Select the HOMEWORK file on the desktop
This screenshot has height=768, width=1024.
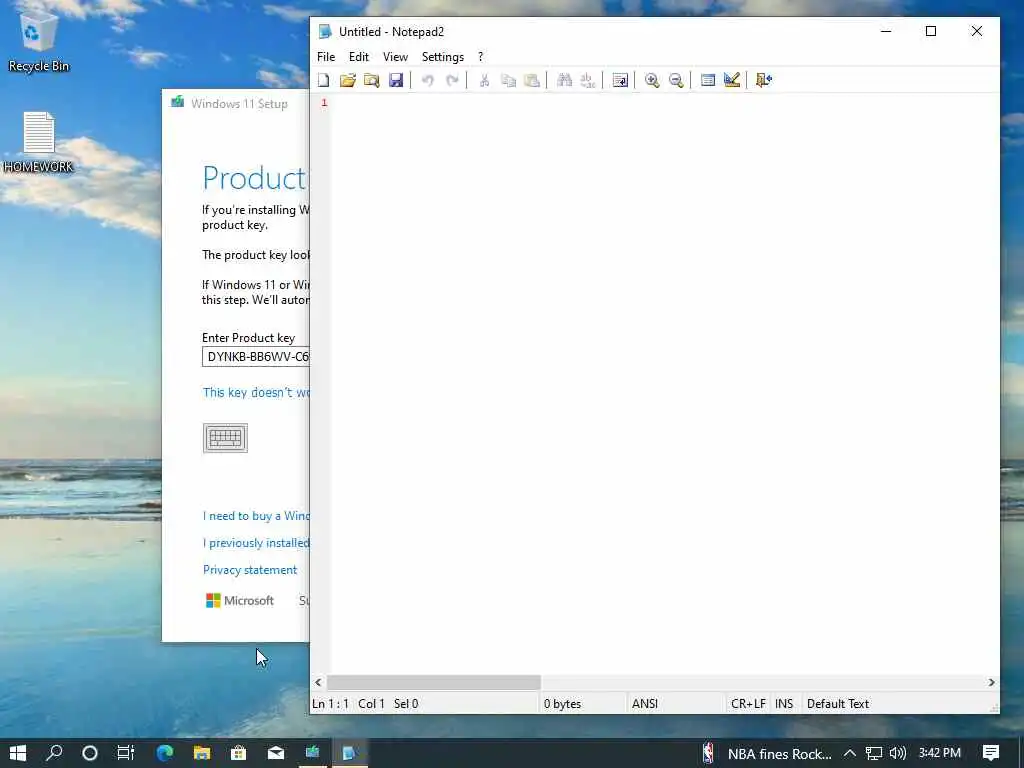coord(39,142)
